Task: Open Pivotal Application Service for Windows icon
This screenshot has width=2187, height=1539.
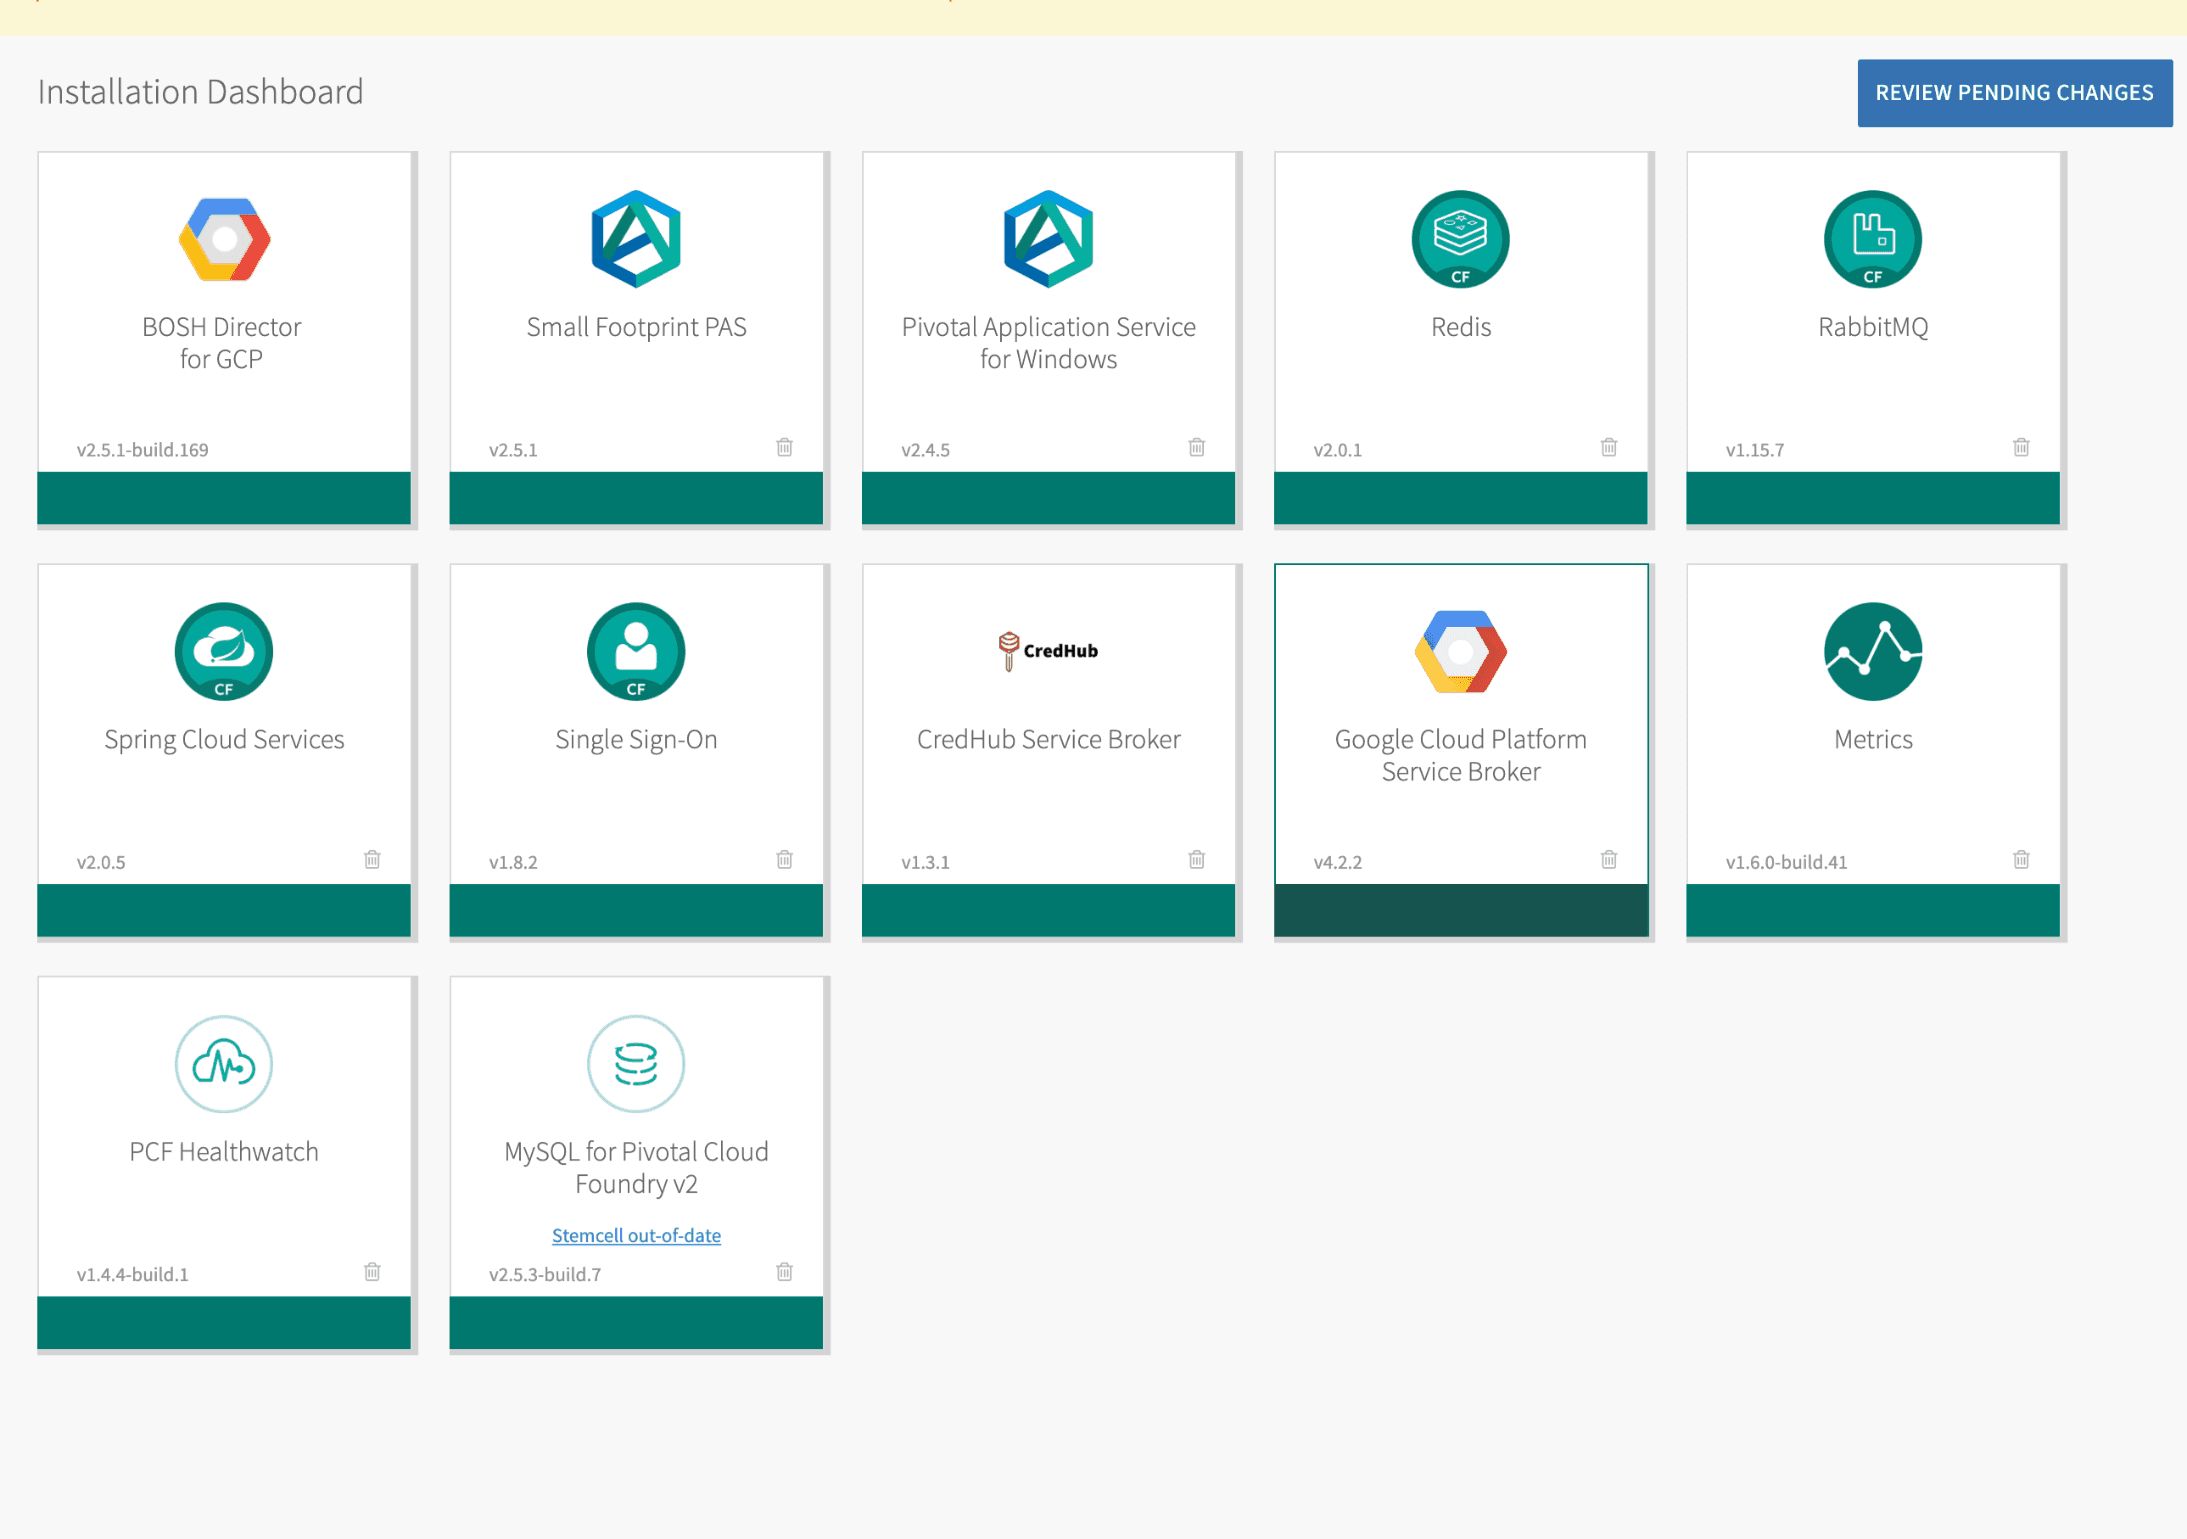Action: (1048, 239)
